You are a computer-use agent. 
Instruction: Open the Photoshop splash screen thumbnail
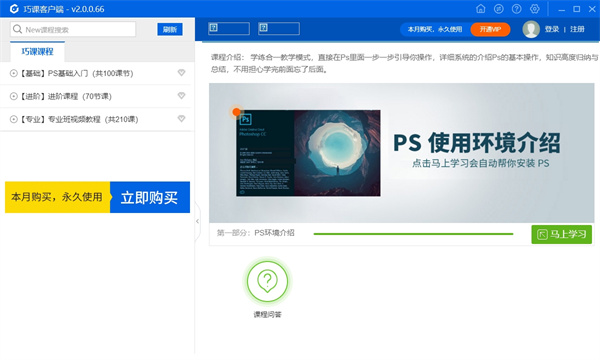coord(308,153)
